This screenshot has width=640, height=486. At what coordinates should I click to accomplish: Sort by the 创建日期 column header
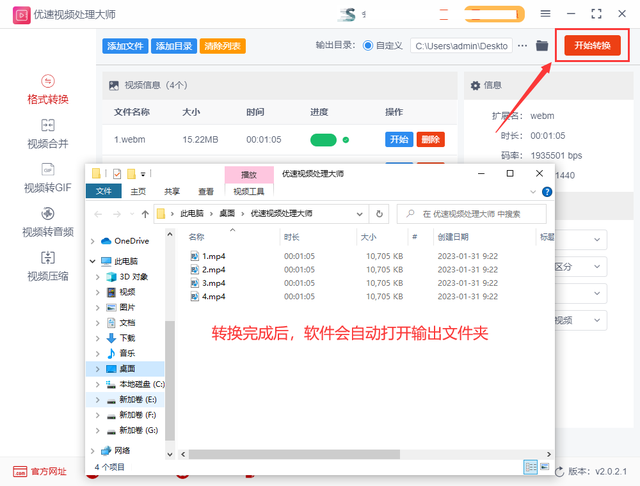453,237
